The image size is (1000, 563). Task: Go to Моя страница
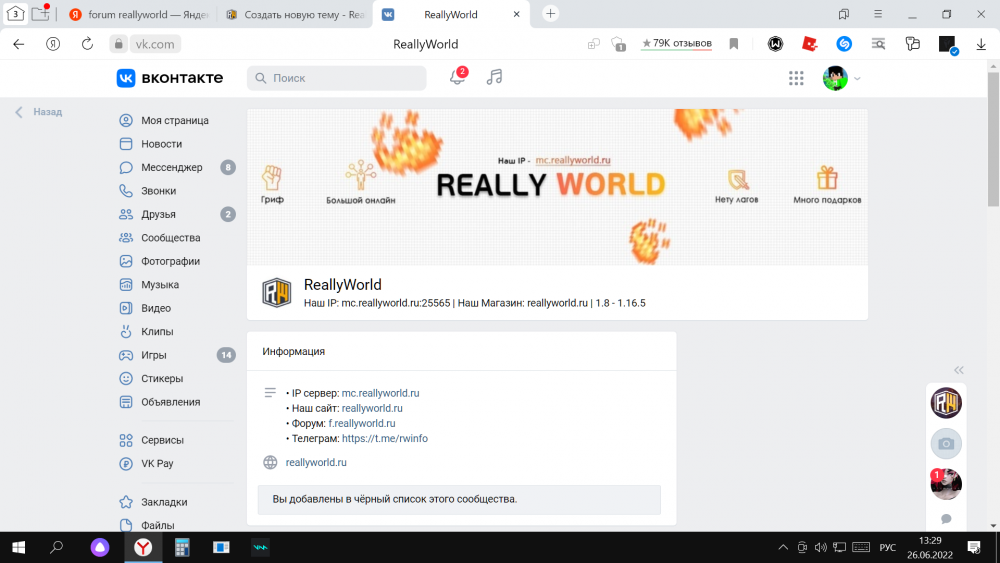pyautogui.click(x=177, y=121)
